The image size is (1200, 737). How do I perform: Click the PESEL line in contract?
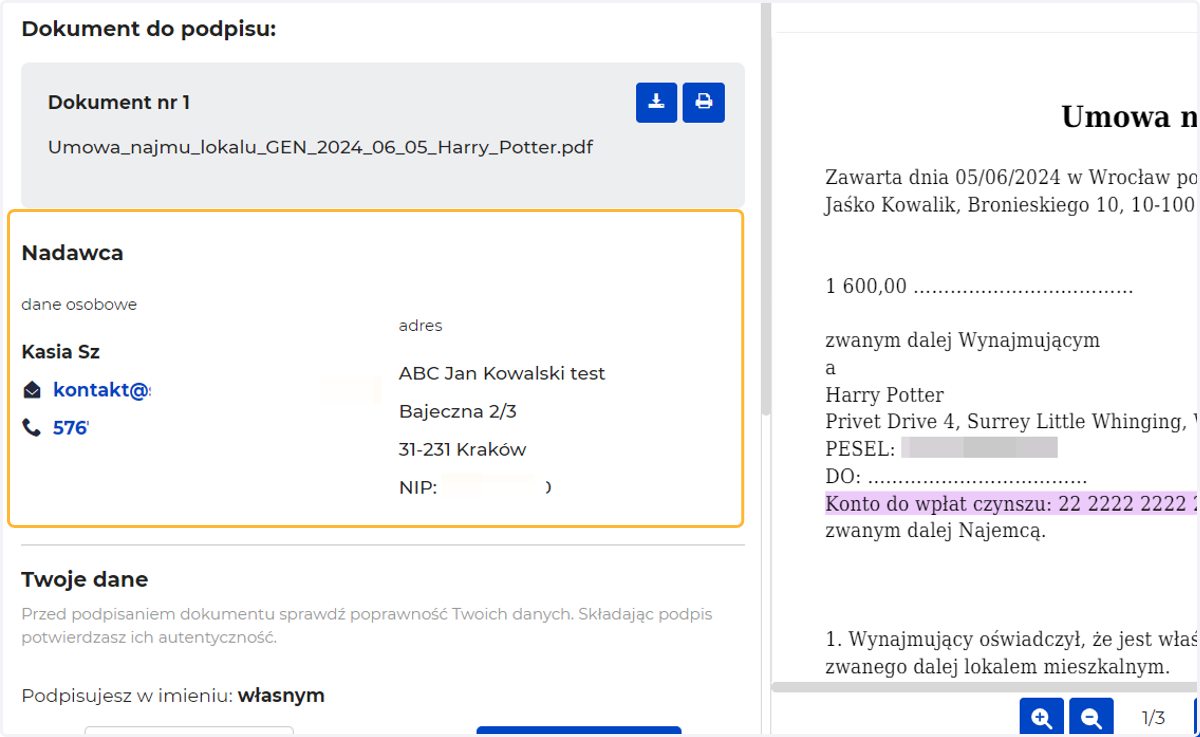[x=941, y=447]
